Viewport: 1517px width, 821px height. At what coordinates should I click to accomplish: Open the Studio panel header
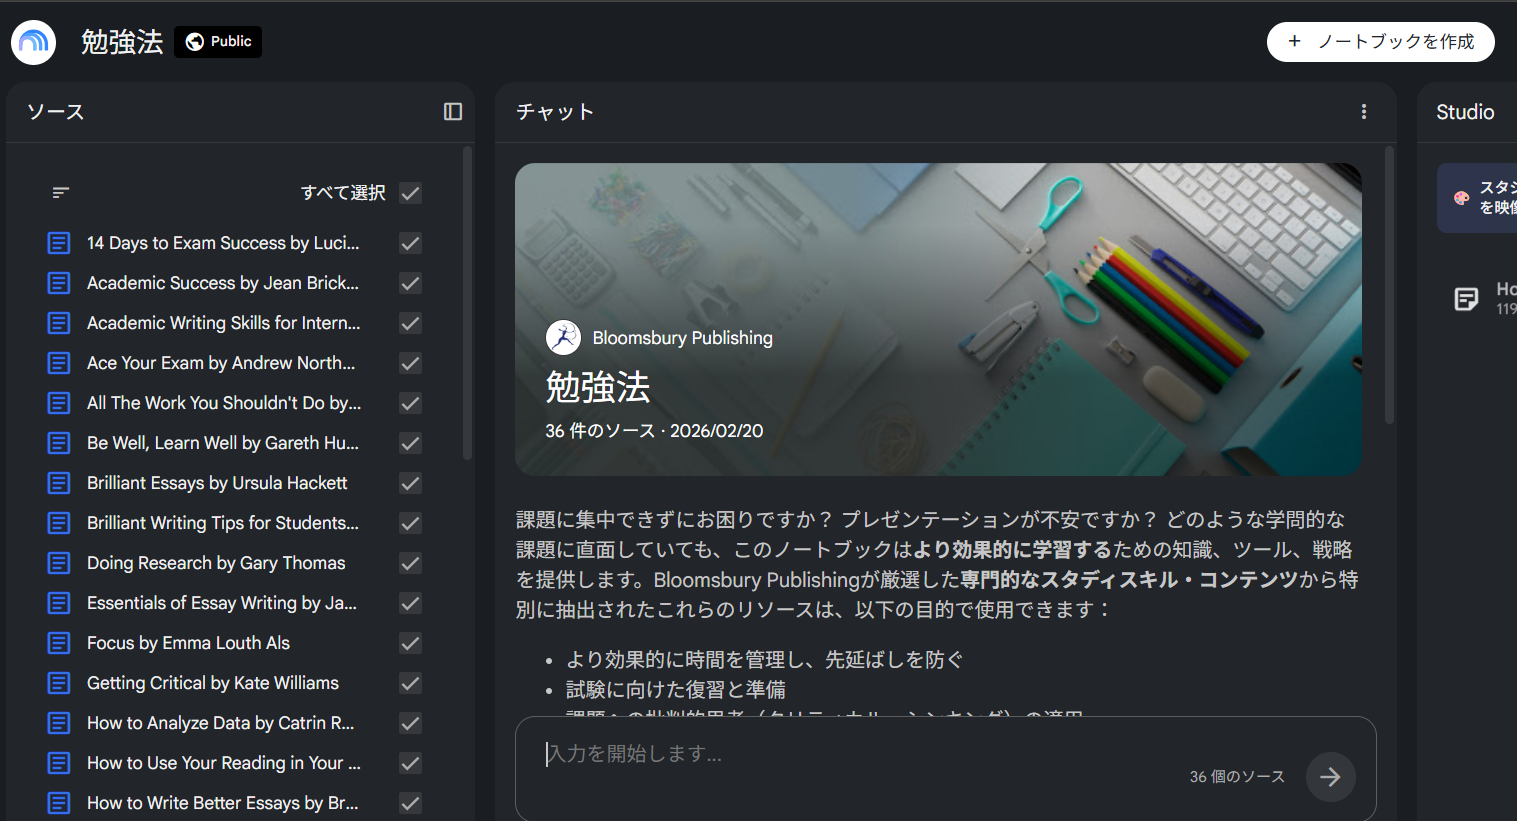(x=1465, y=112)
